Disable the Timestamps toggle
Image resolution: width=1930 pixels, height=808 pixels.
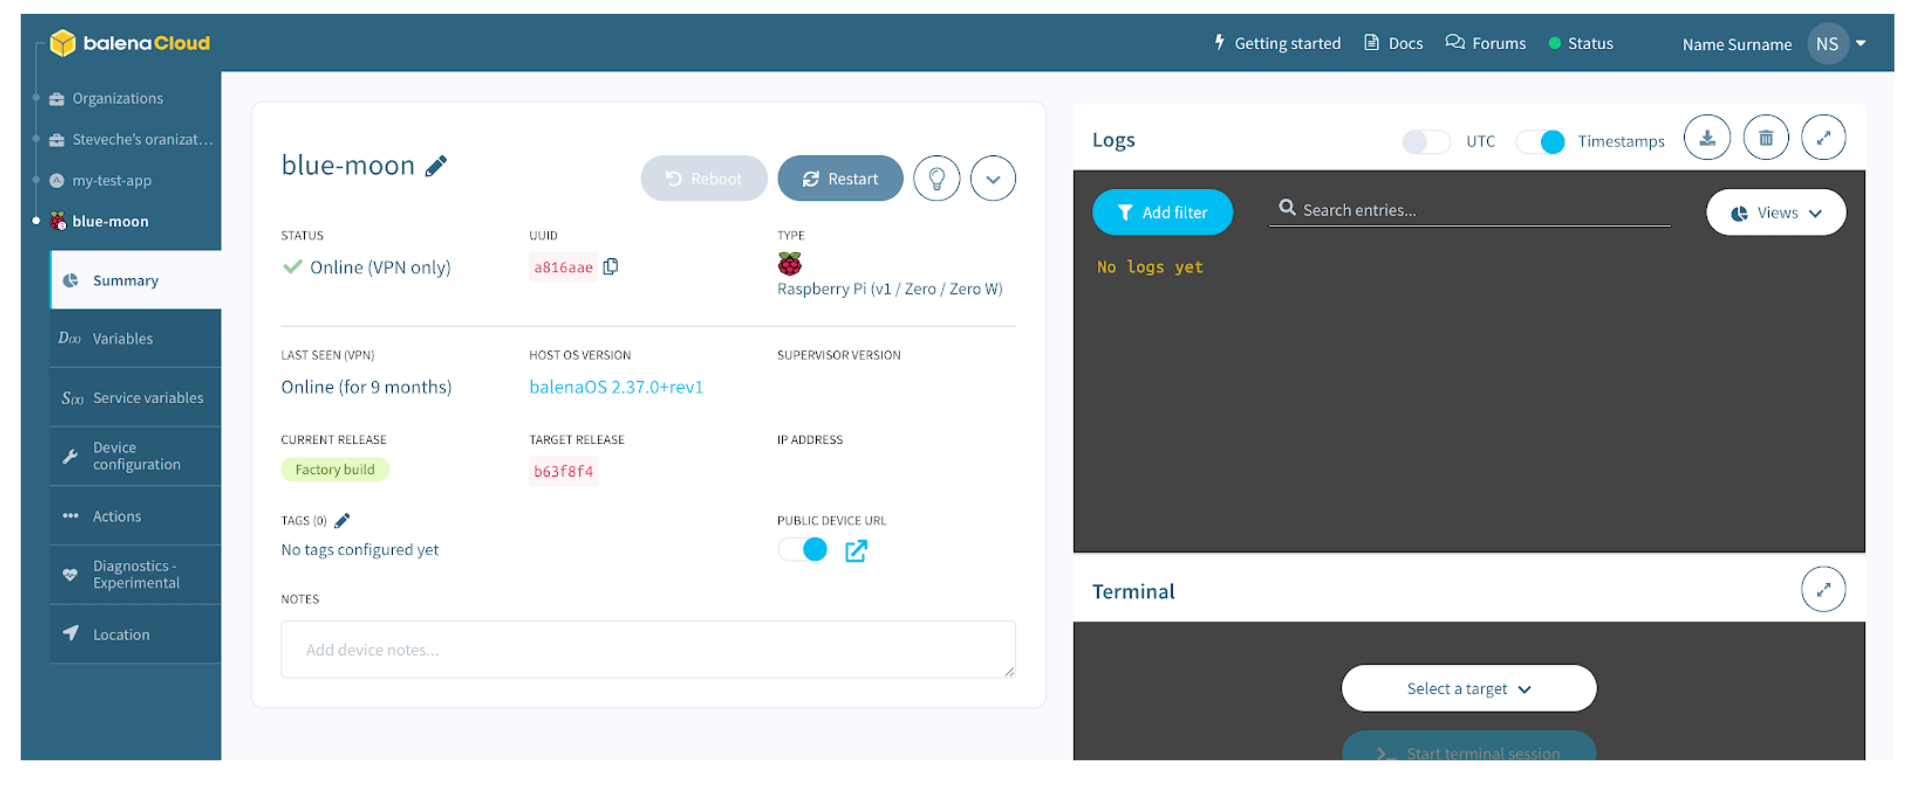[1540, 142]
